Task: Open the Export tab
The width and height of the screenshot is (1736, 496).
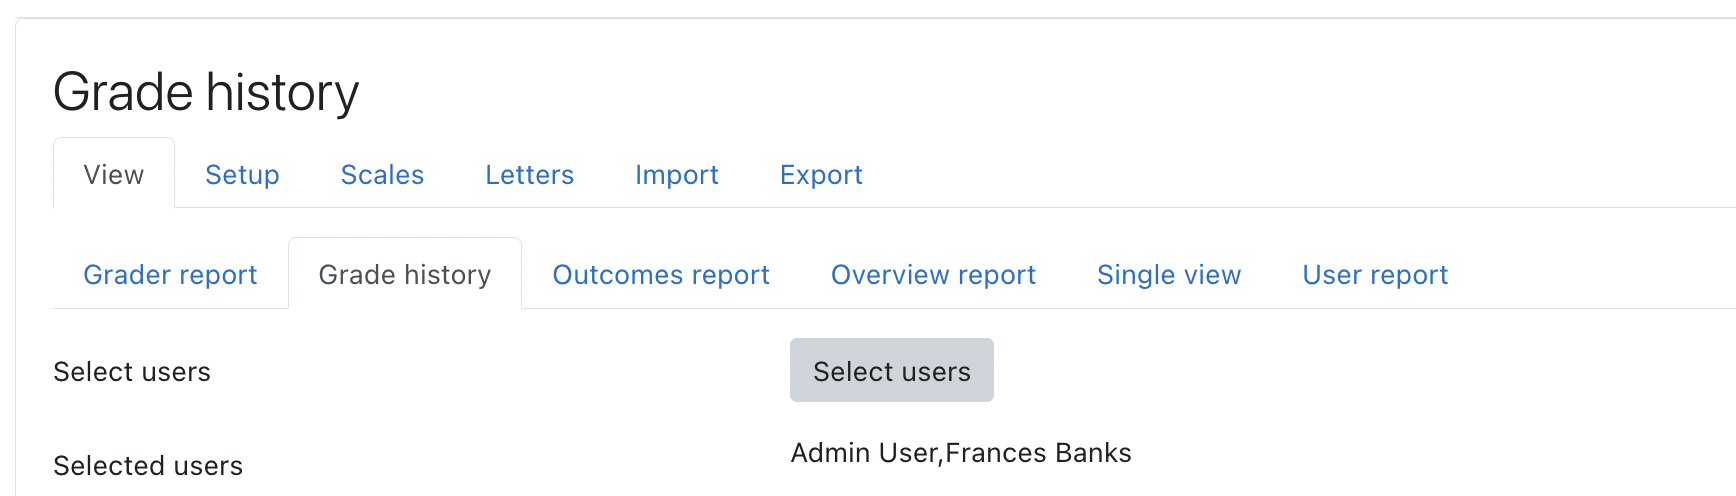Action: (821, 174)
